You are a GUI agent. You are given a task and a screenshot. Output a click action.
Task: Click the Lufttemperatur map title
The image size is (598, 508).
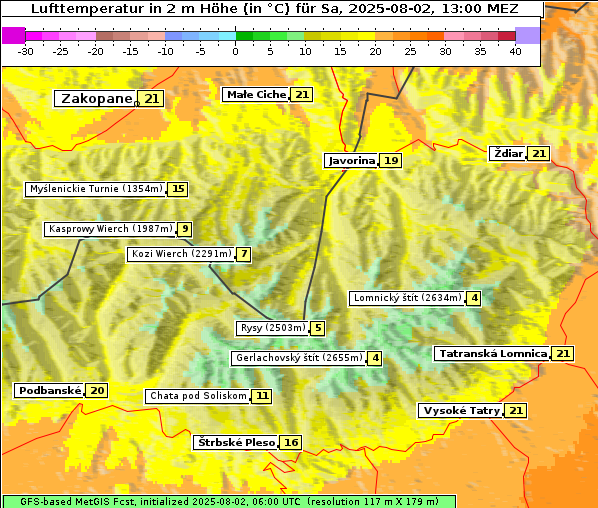click(275, 8)
